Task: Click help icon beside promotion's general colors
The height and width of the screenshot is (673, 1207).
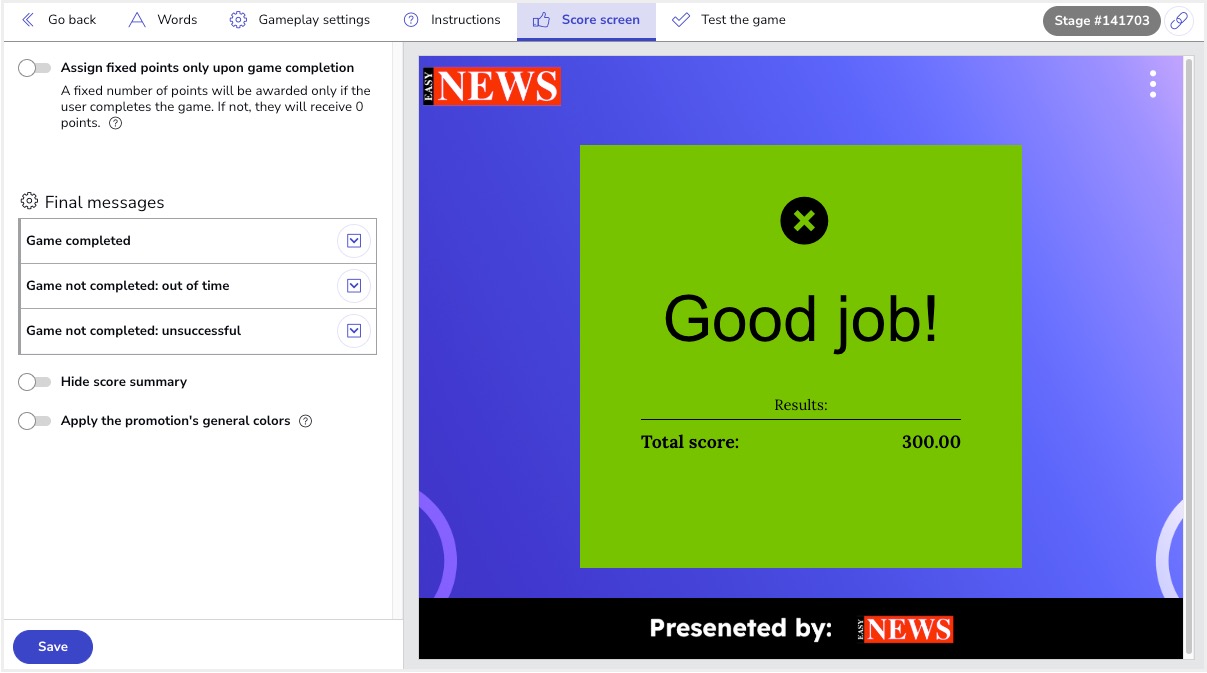Action: tap(306, 421)
